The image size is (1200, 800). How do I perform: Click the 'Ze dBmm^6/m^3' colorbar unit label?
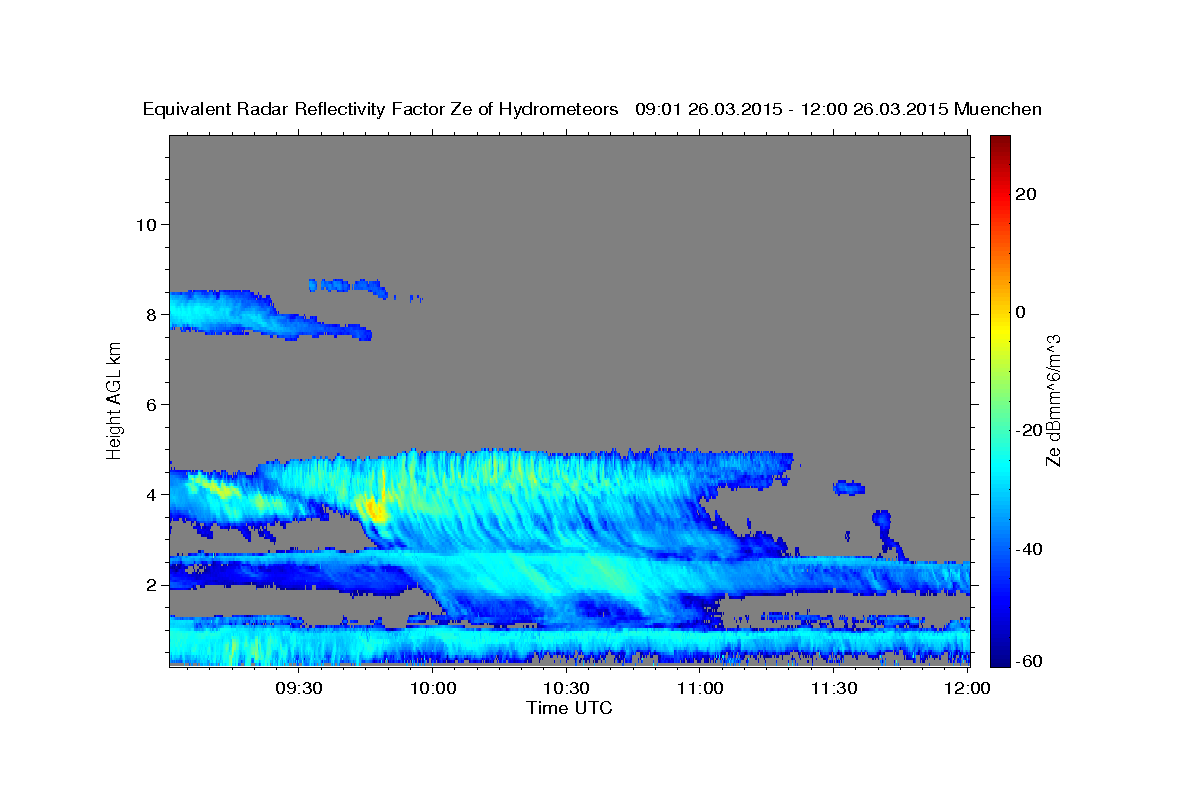(x=1053, y=400)
